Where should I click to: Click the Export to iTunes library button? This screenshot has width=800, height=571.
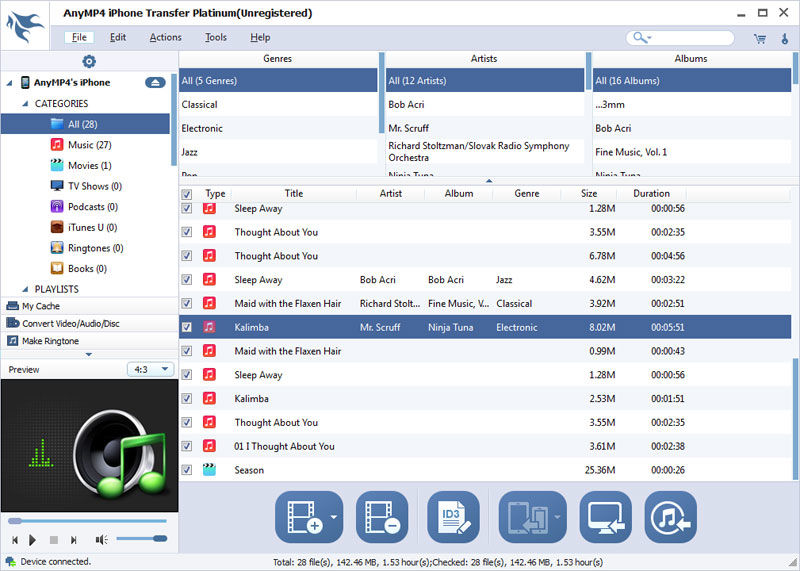670,517
